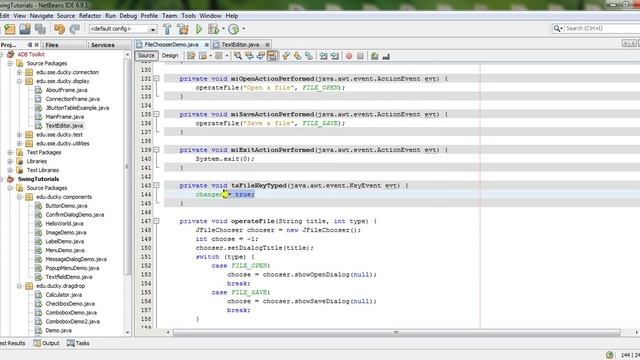The image size is (640, 360).
Task: Collapse the miSaveActionPerformed method fold
Action: (x=156, y=114)
